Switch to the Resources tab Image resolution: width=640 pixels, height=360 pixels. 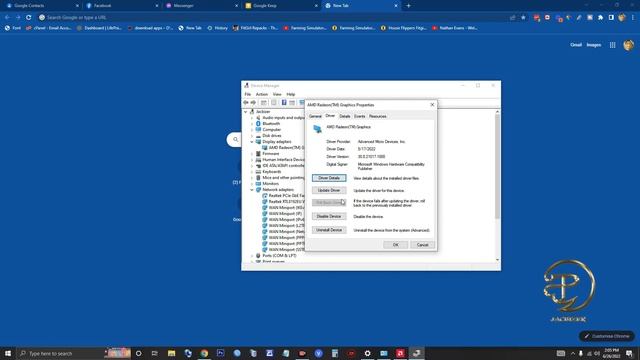[378, 116]
